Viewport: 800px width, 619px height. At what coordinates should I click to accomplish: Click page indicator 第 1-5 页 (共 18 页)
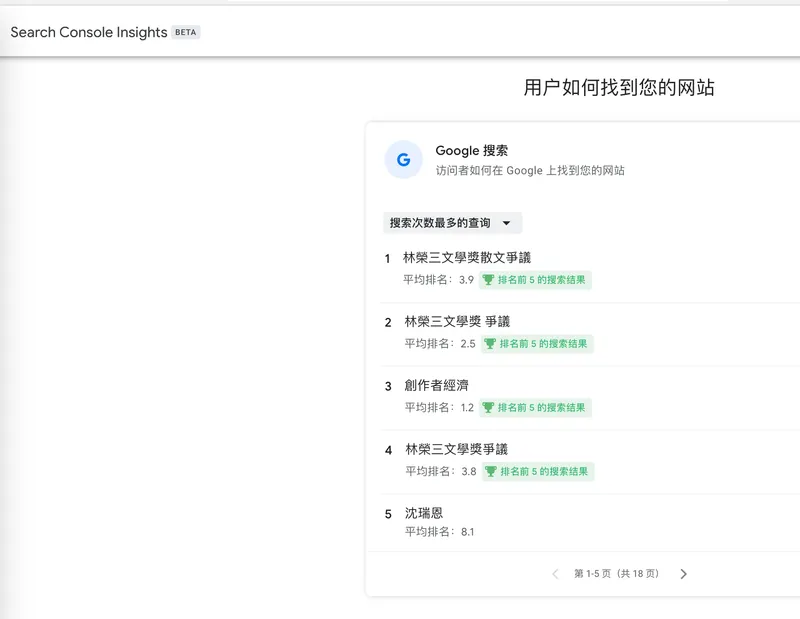tap(616, 574)
